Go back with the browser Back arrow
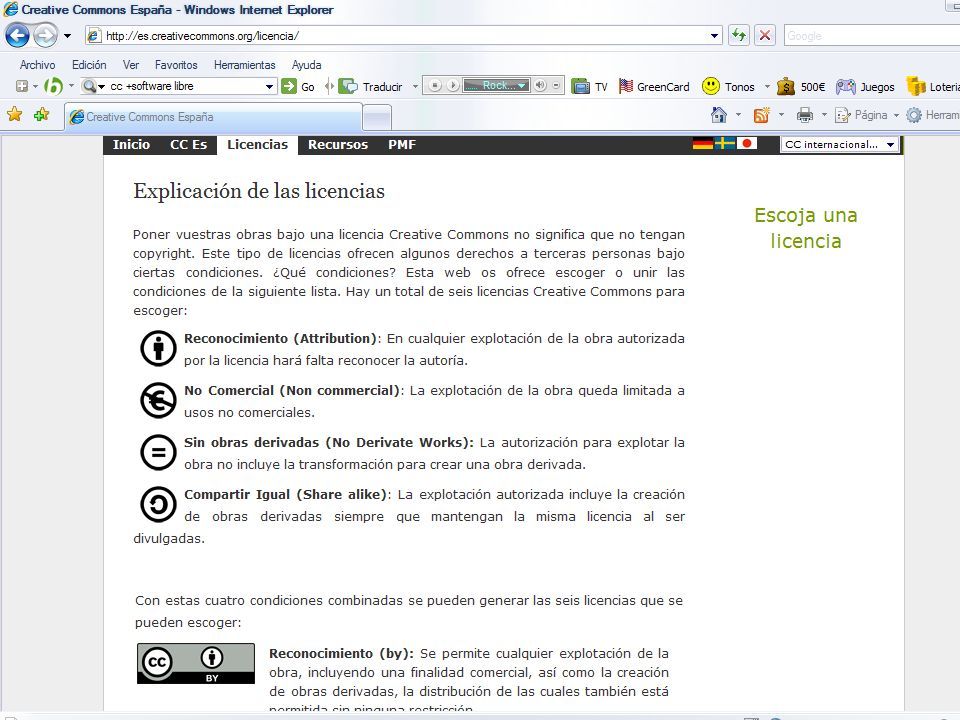 pos(17,36)
